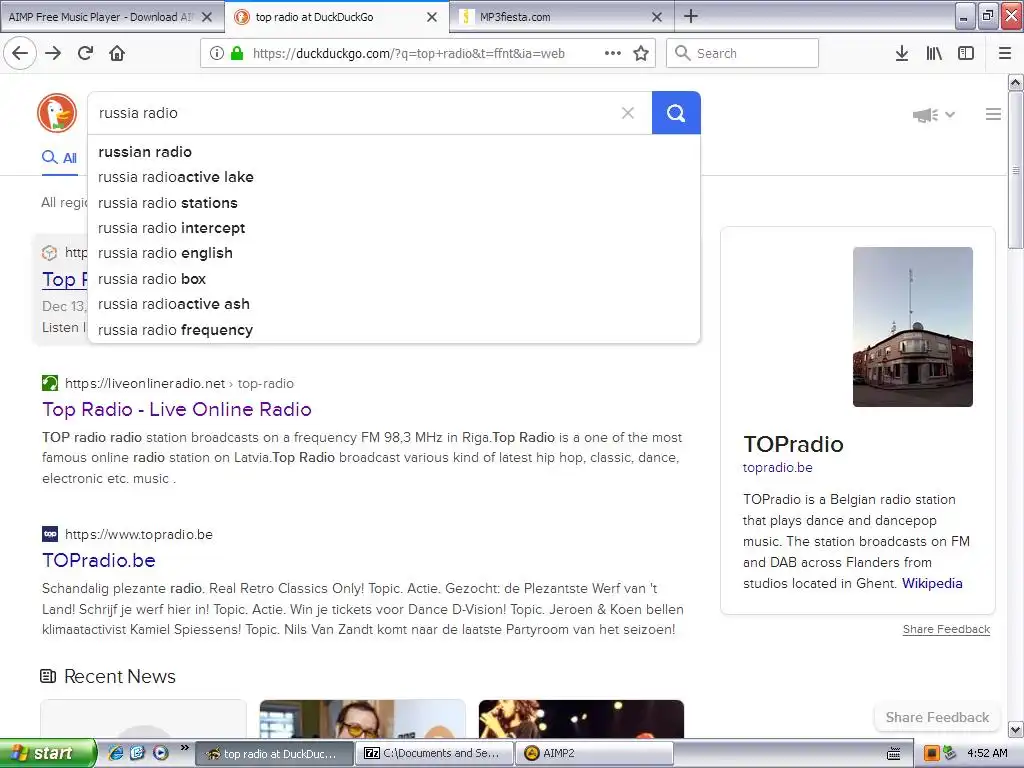
Task: Open the Downloads toolbar icon
Action: (x=902, y=54)
